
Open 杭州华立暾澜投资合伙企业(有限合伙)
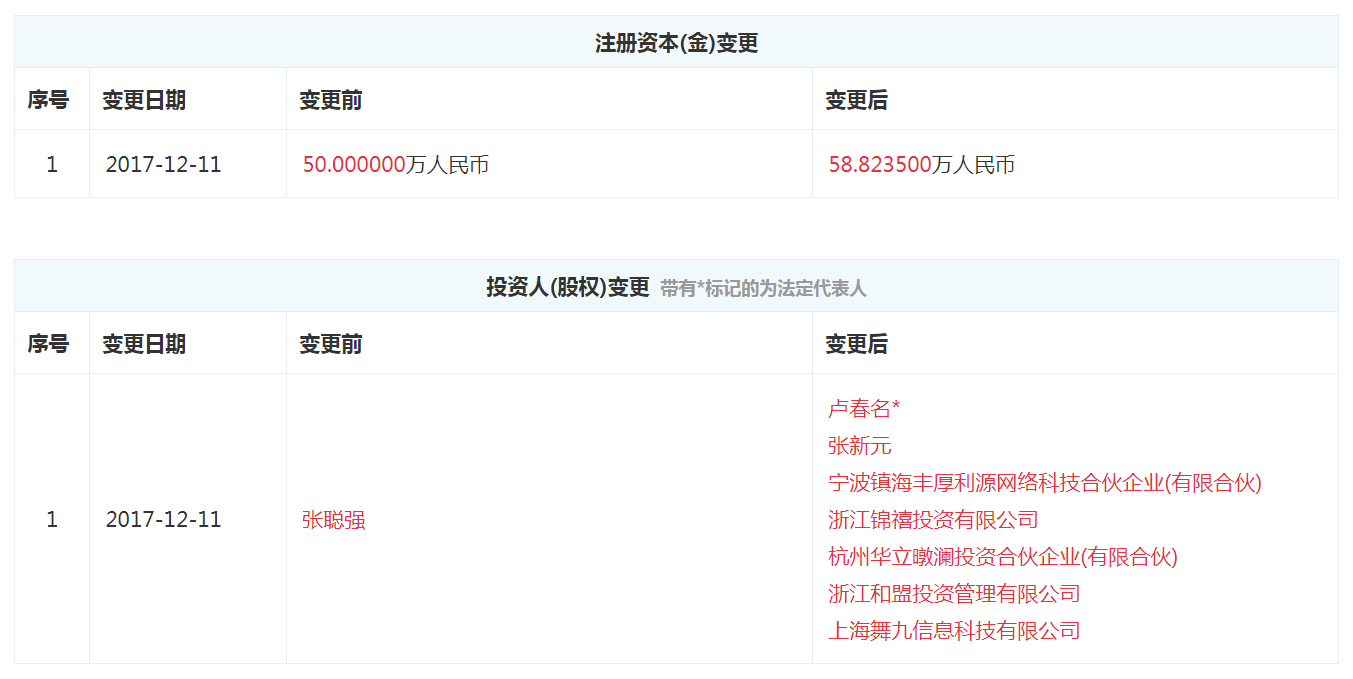click(1003, 557)
